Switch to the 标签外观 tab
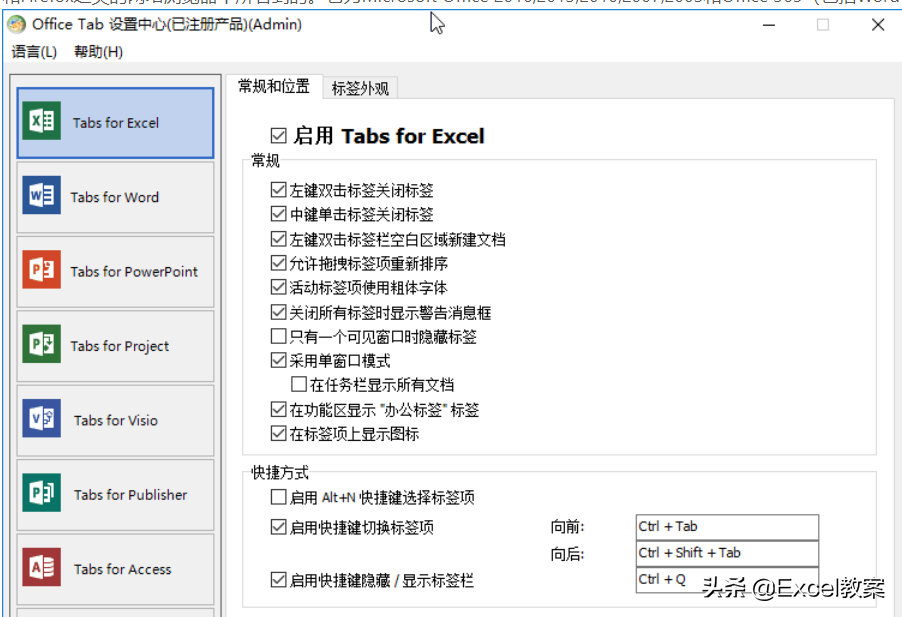Image resolution: width=902 pixels, height=617 pixels. 360,89
